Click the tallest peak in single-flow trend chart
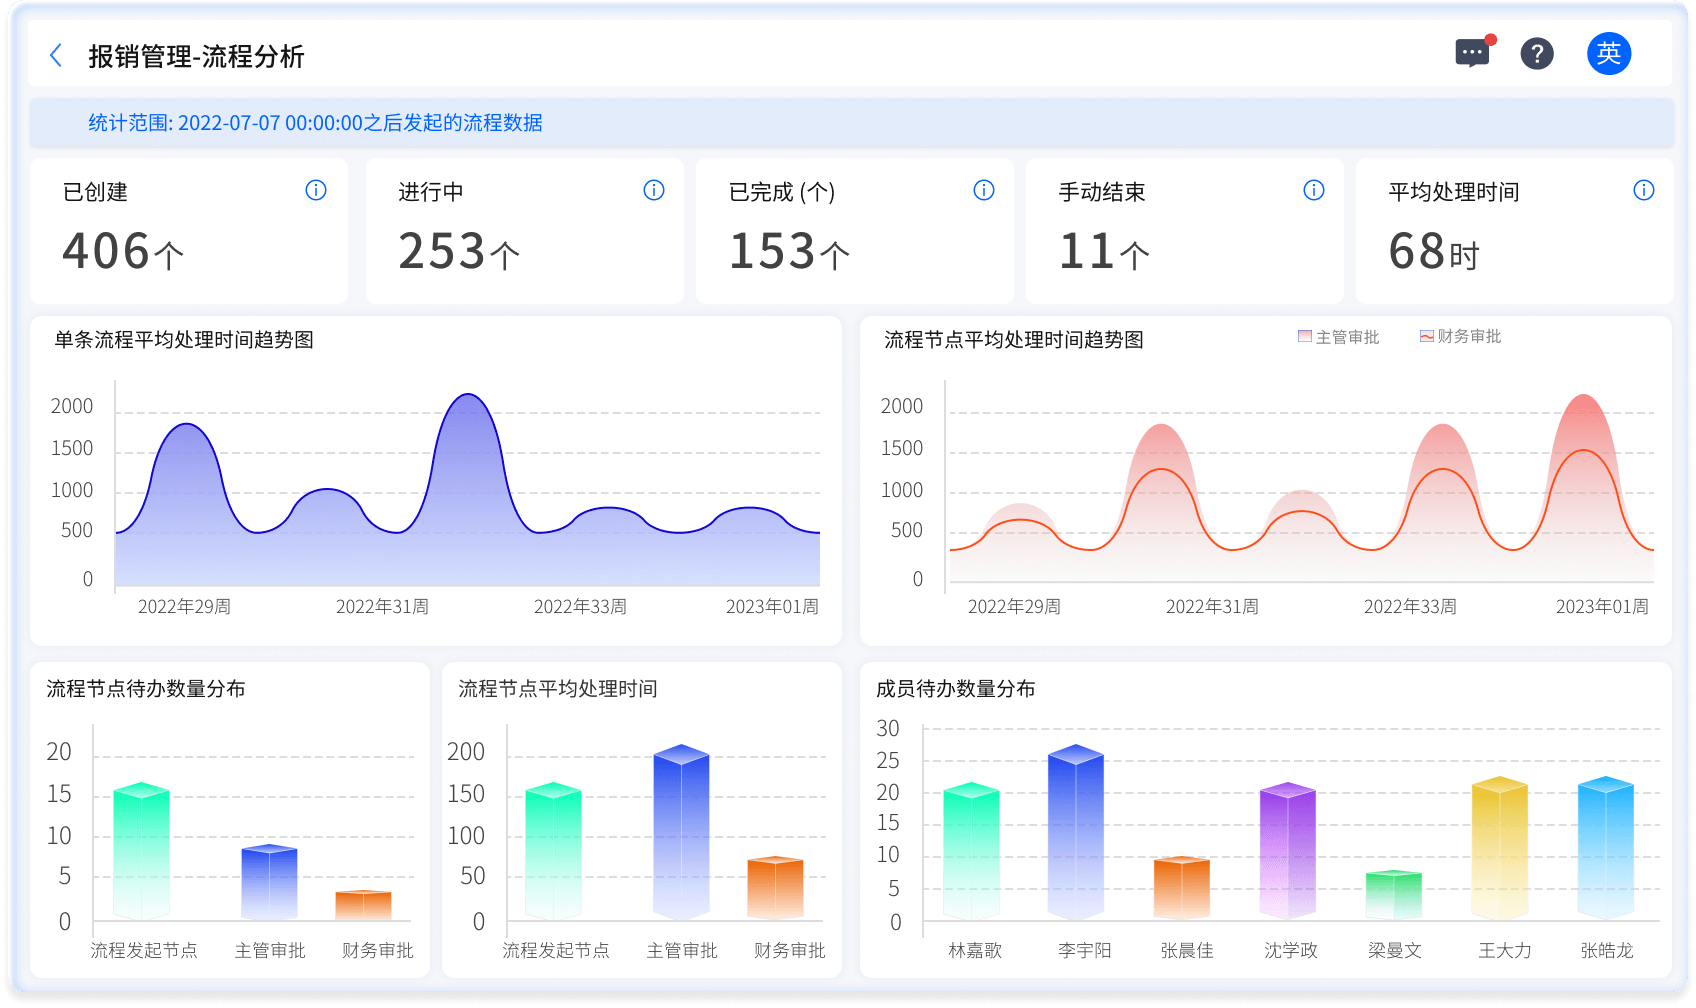1696x1008 pixels. (x=468, y=396)
